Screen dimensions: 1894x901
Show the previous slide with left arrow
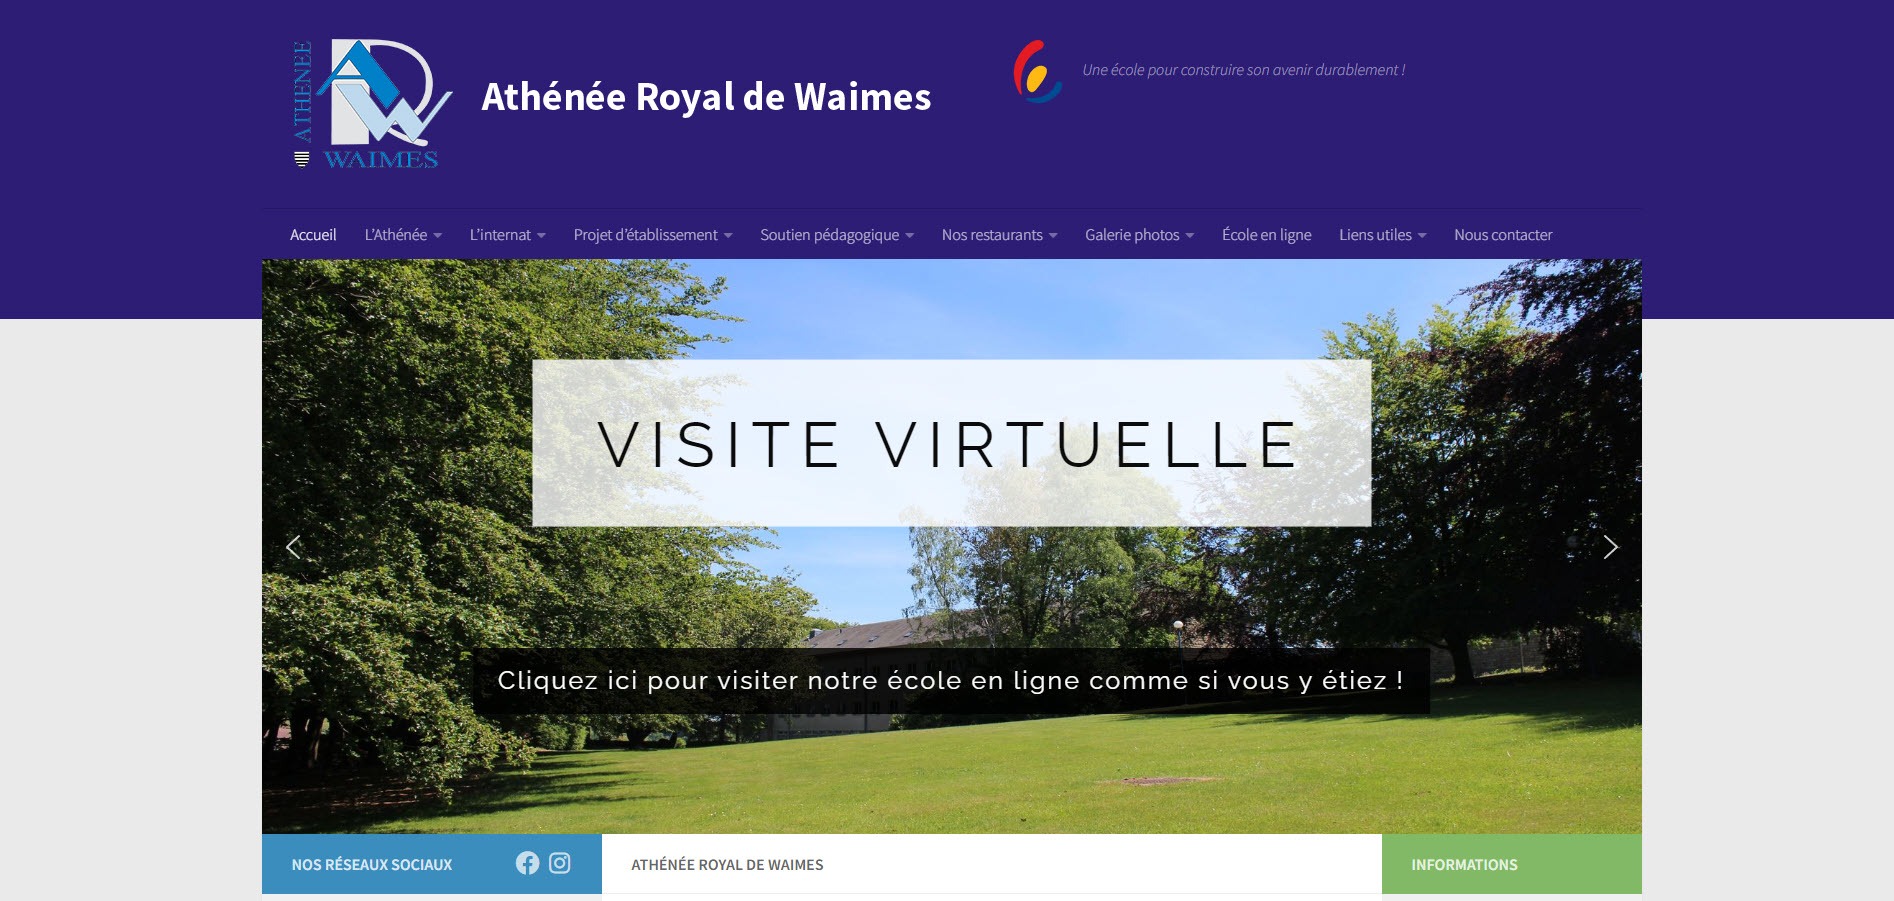293,547
